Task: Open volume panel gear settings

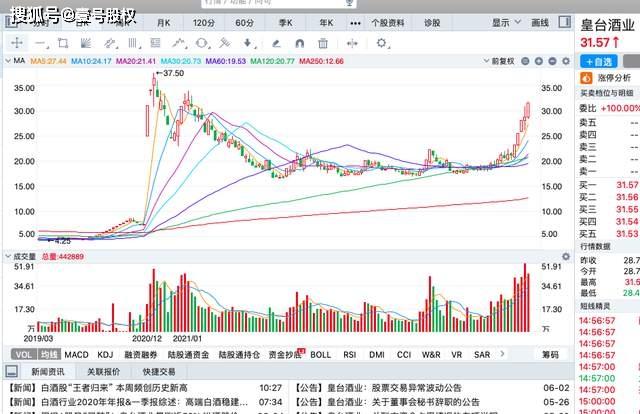Action: tap(566, 256)
